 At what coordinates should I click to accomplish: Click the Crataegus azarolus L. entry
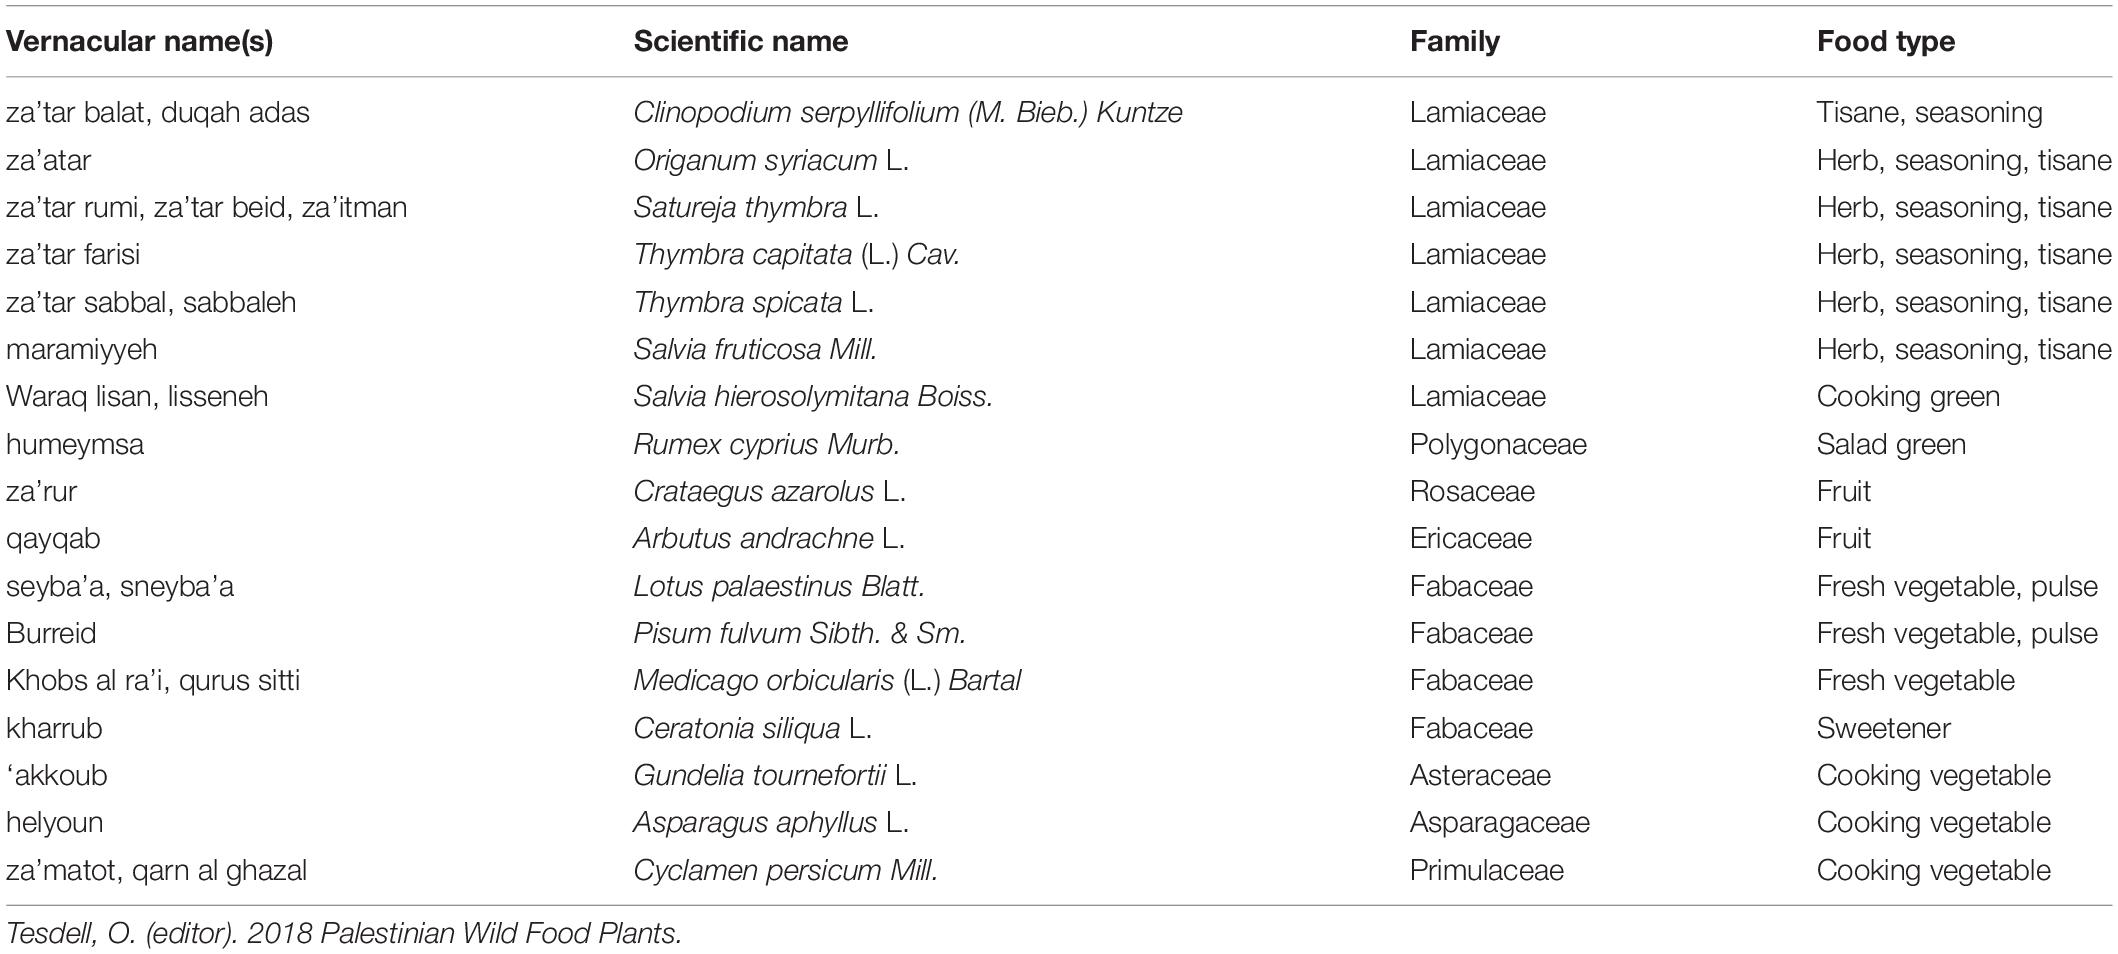(x=768, y=492)
